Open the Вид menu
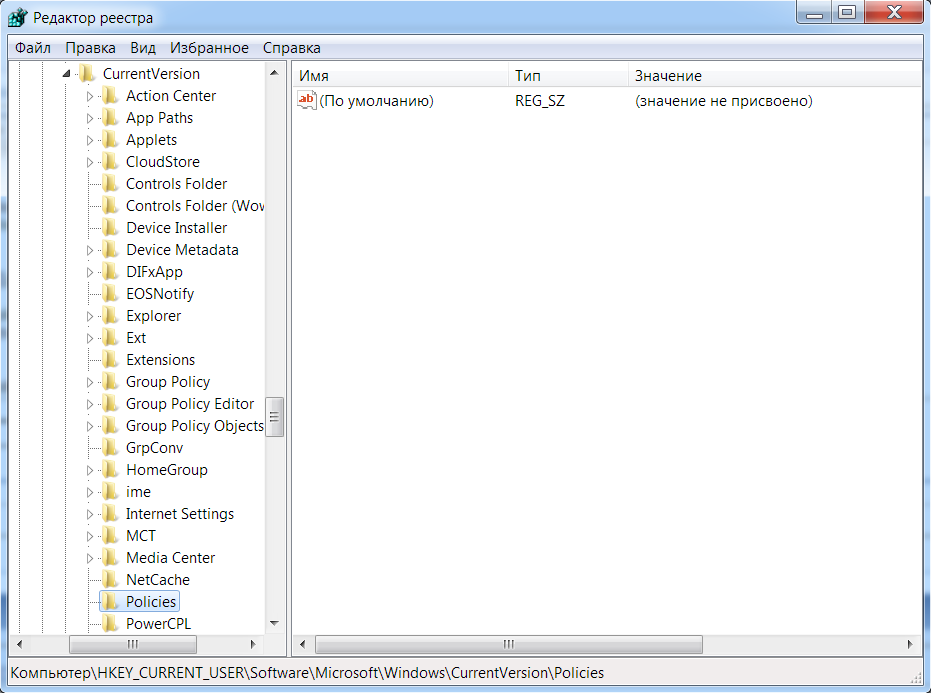The image size is (931, 693). coord(142,48)
